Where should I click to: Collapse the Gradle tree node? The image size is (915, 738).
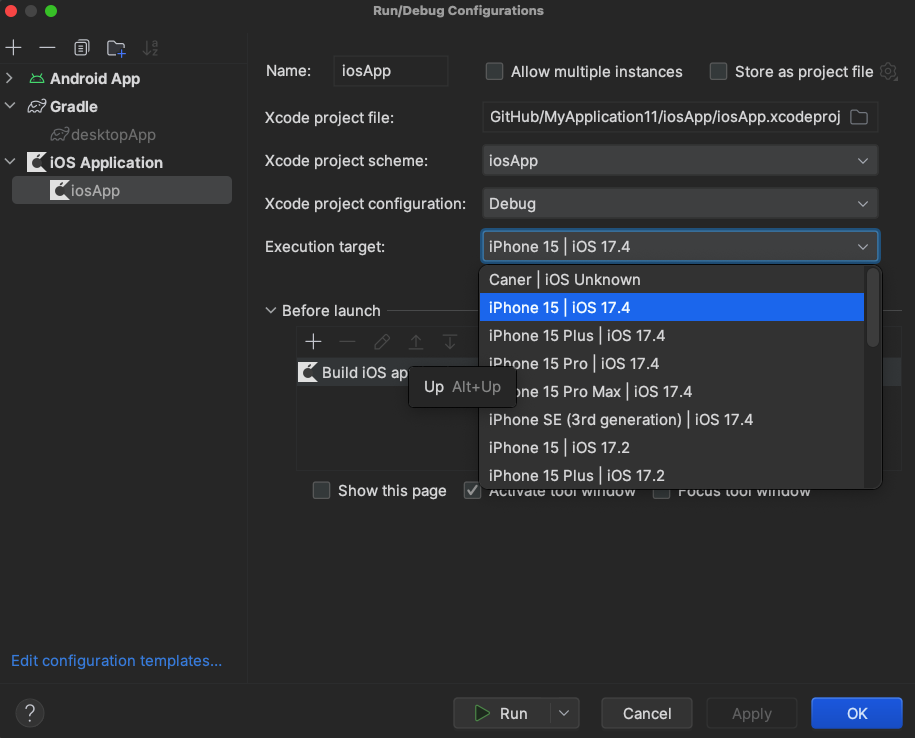pos(9,106)
